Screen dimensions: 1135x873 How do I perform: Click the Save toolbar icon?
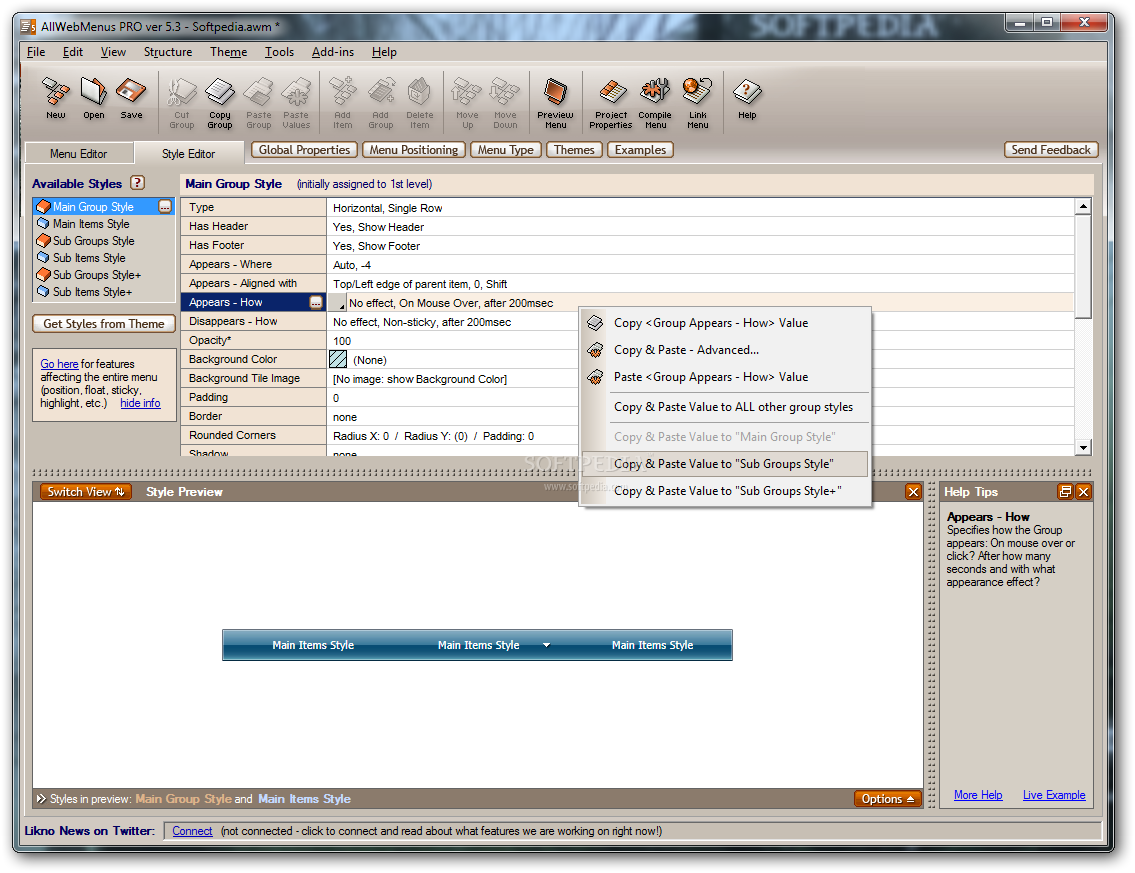pyautogui.click(x=131, y=98)
